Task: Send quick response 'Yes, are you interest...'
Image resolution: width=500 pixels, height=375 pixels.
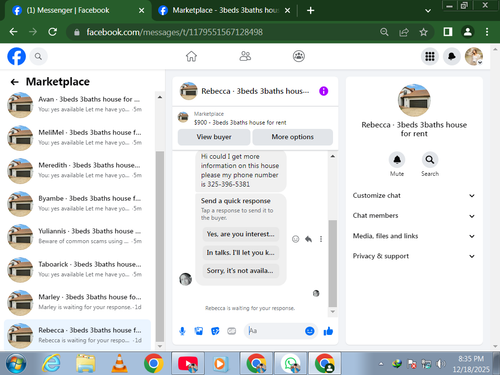Action: click(x=241, y=234)
